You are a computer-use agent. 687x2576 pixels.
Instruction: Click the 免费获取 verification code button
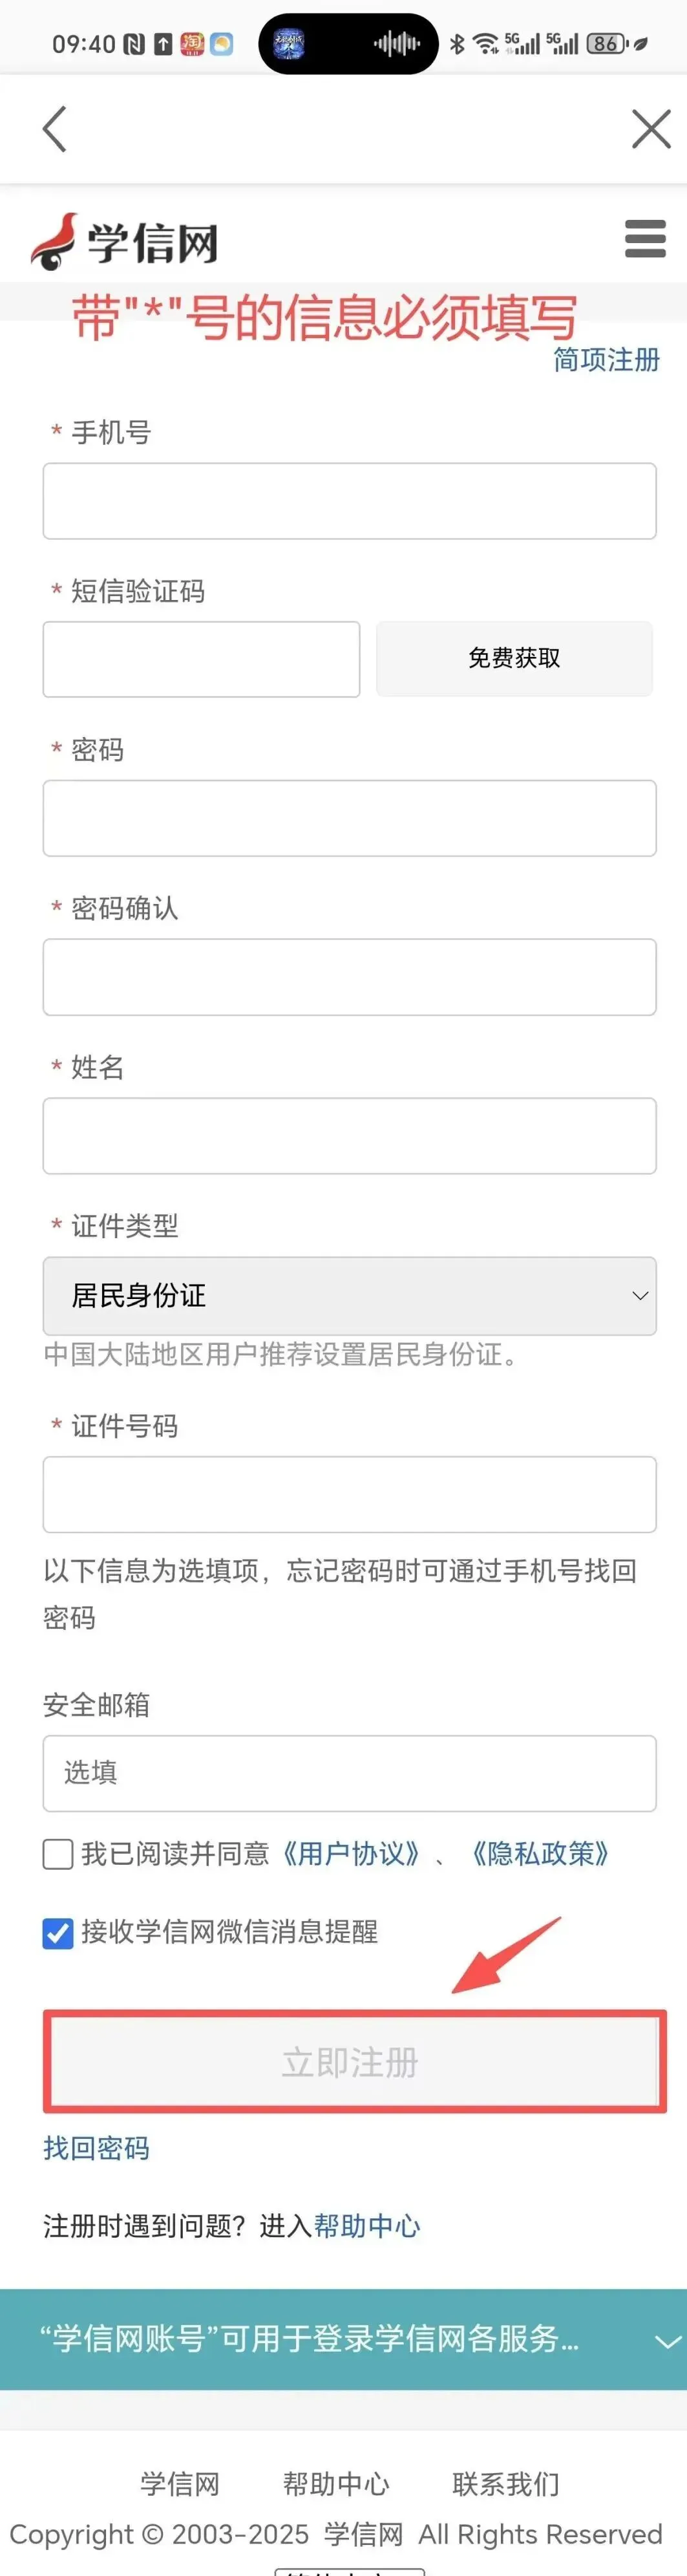514,658
